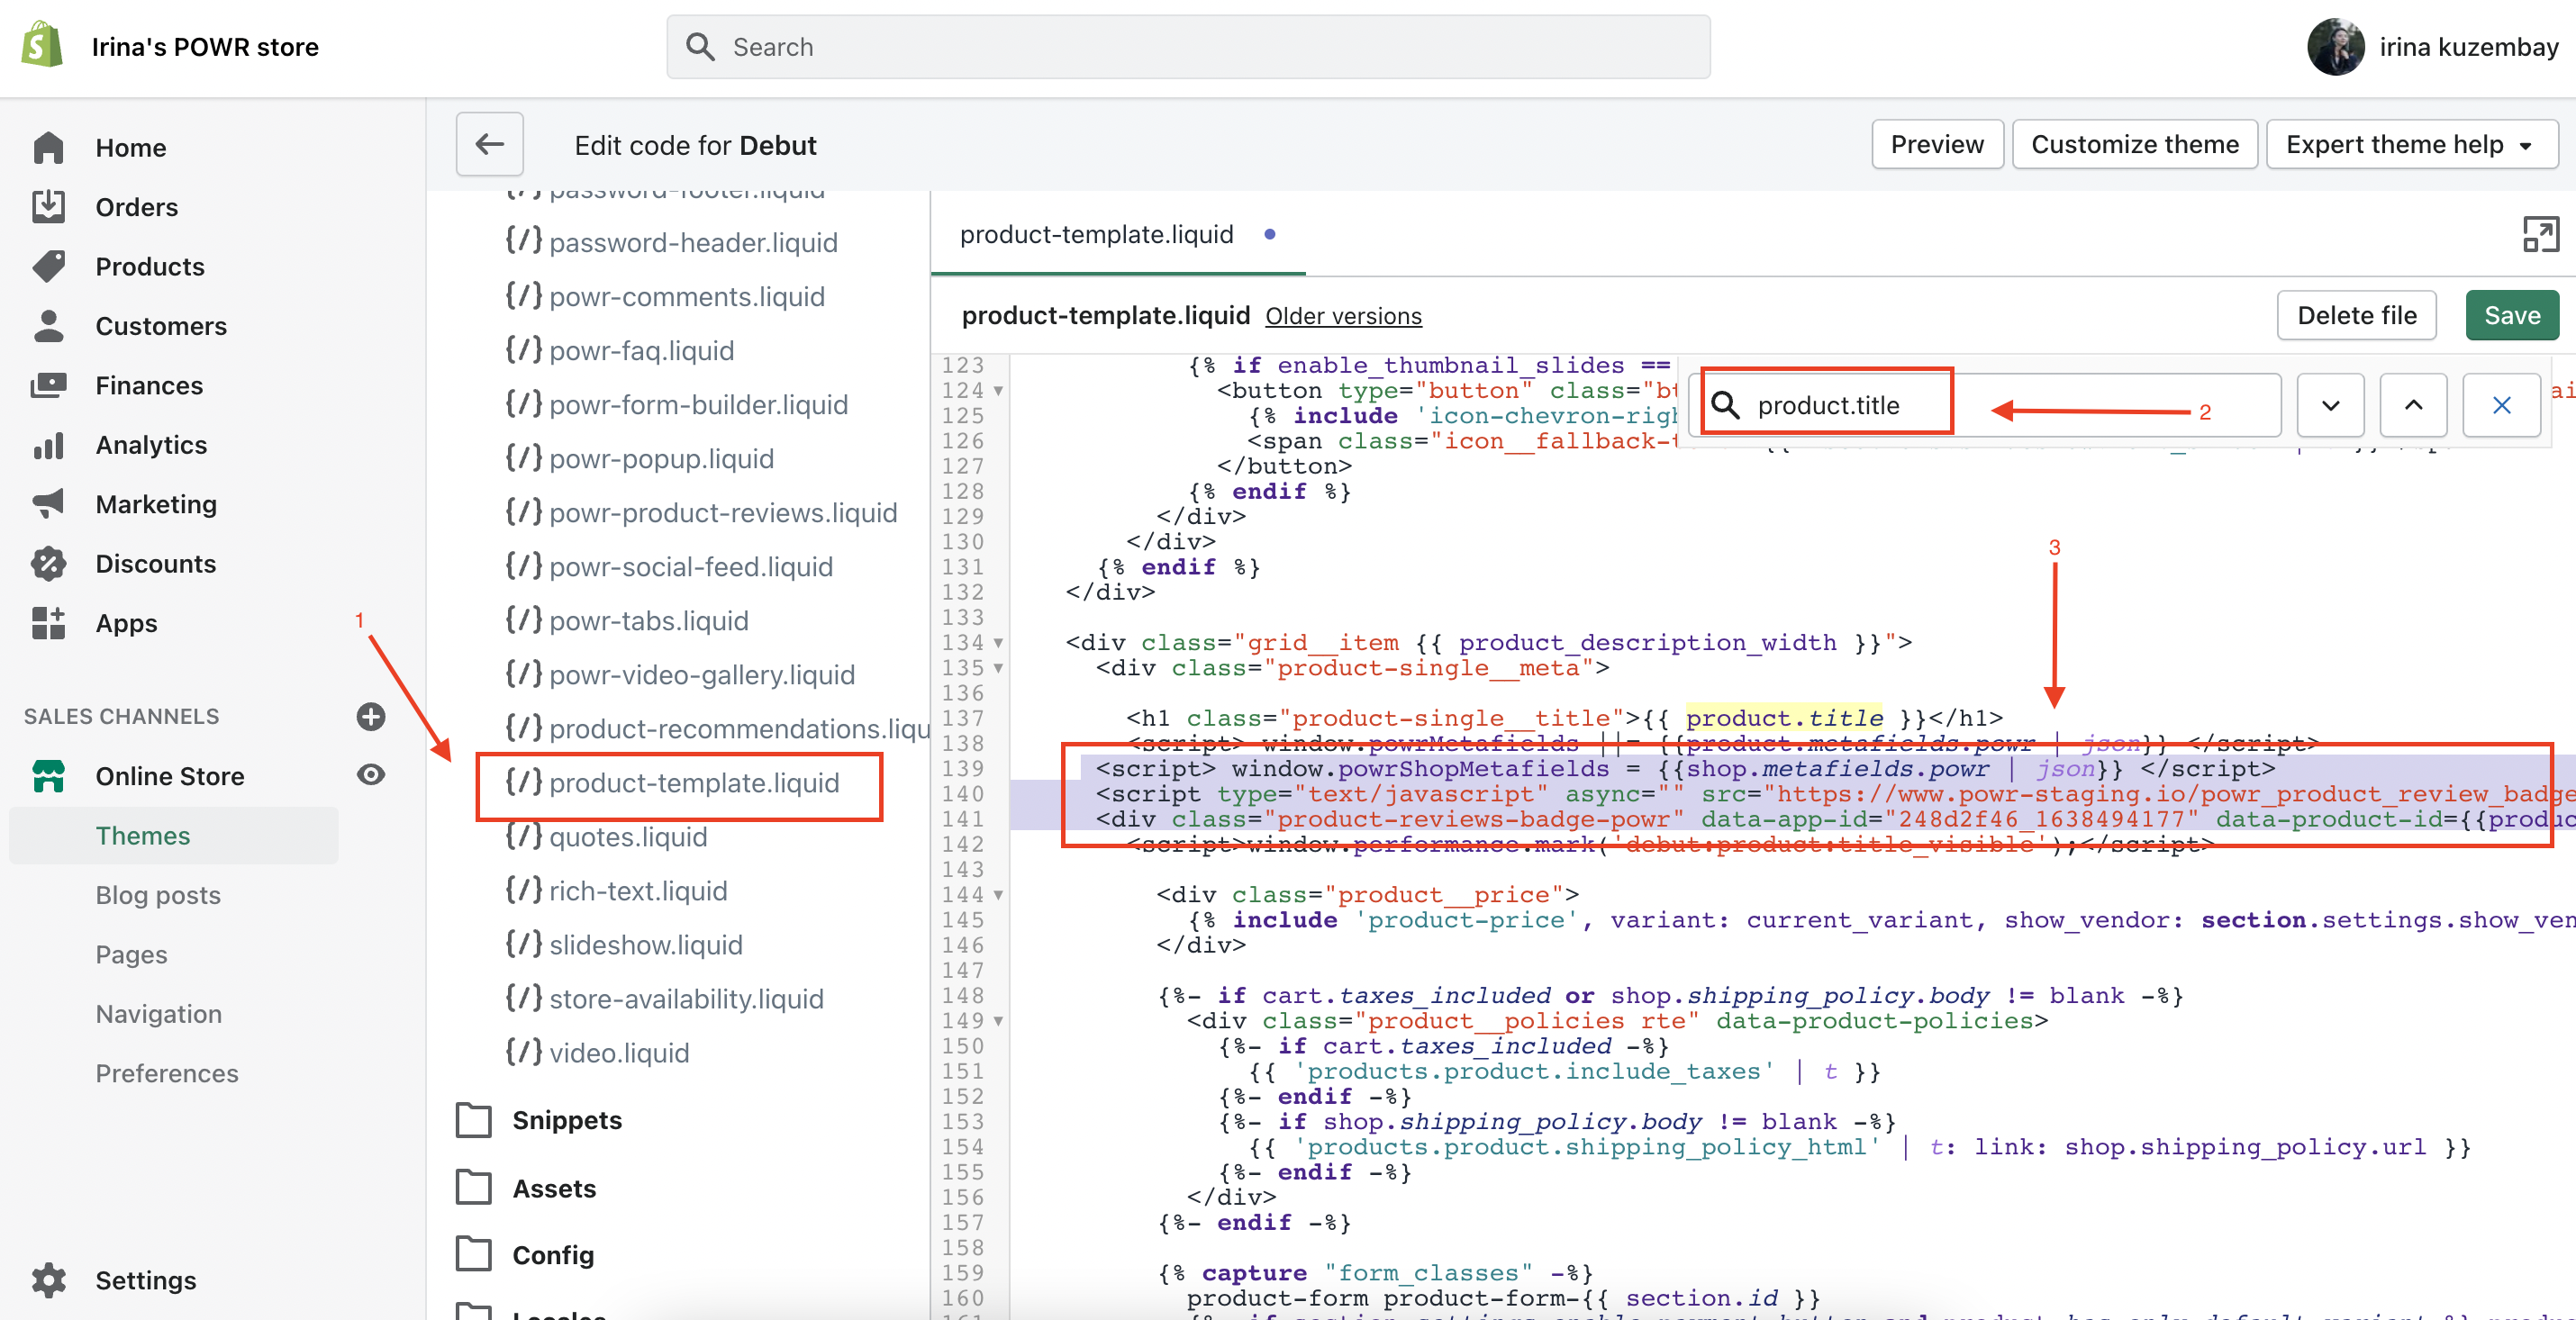Open the Apps section
Viewport: 2576px width, 1320px height.
click(x=126, y=623)
